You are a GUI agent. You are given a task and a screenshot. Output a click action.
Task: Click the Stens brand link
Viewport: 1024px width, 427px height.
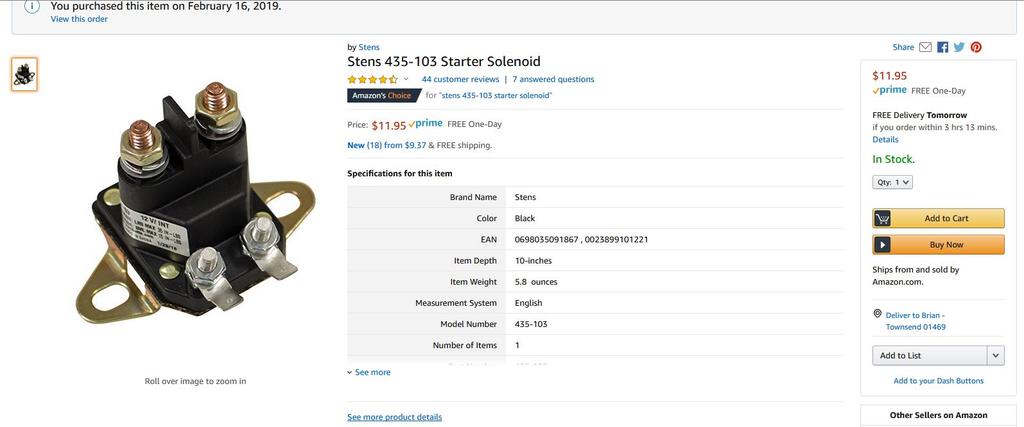(369, 47)
